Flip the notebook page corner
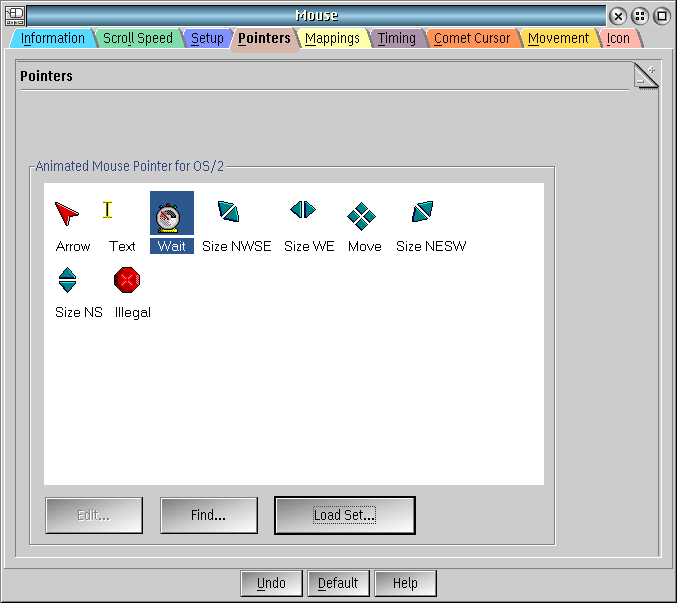Viewport: 677px width, 603px height. point(646,76)
